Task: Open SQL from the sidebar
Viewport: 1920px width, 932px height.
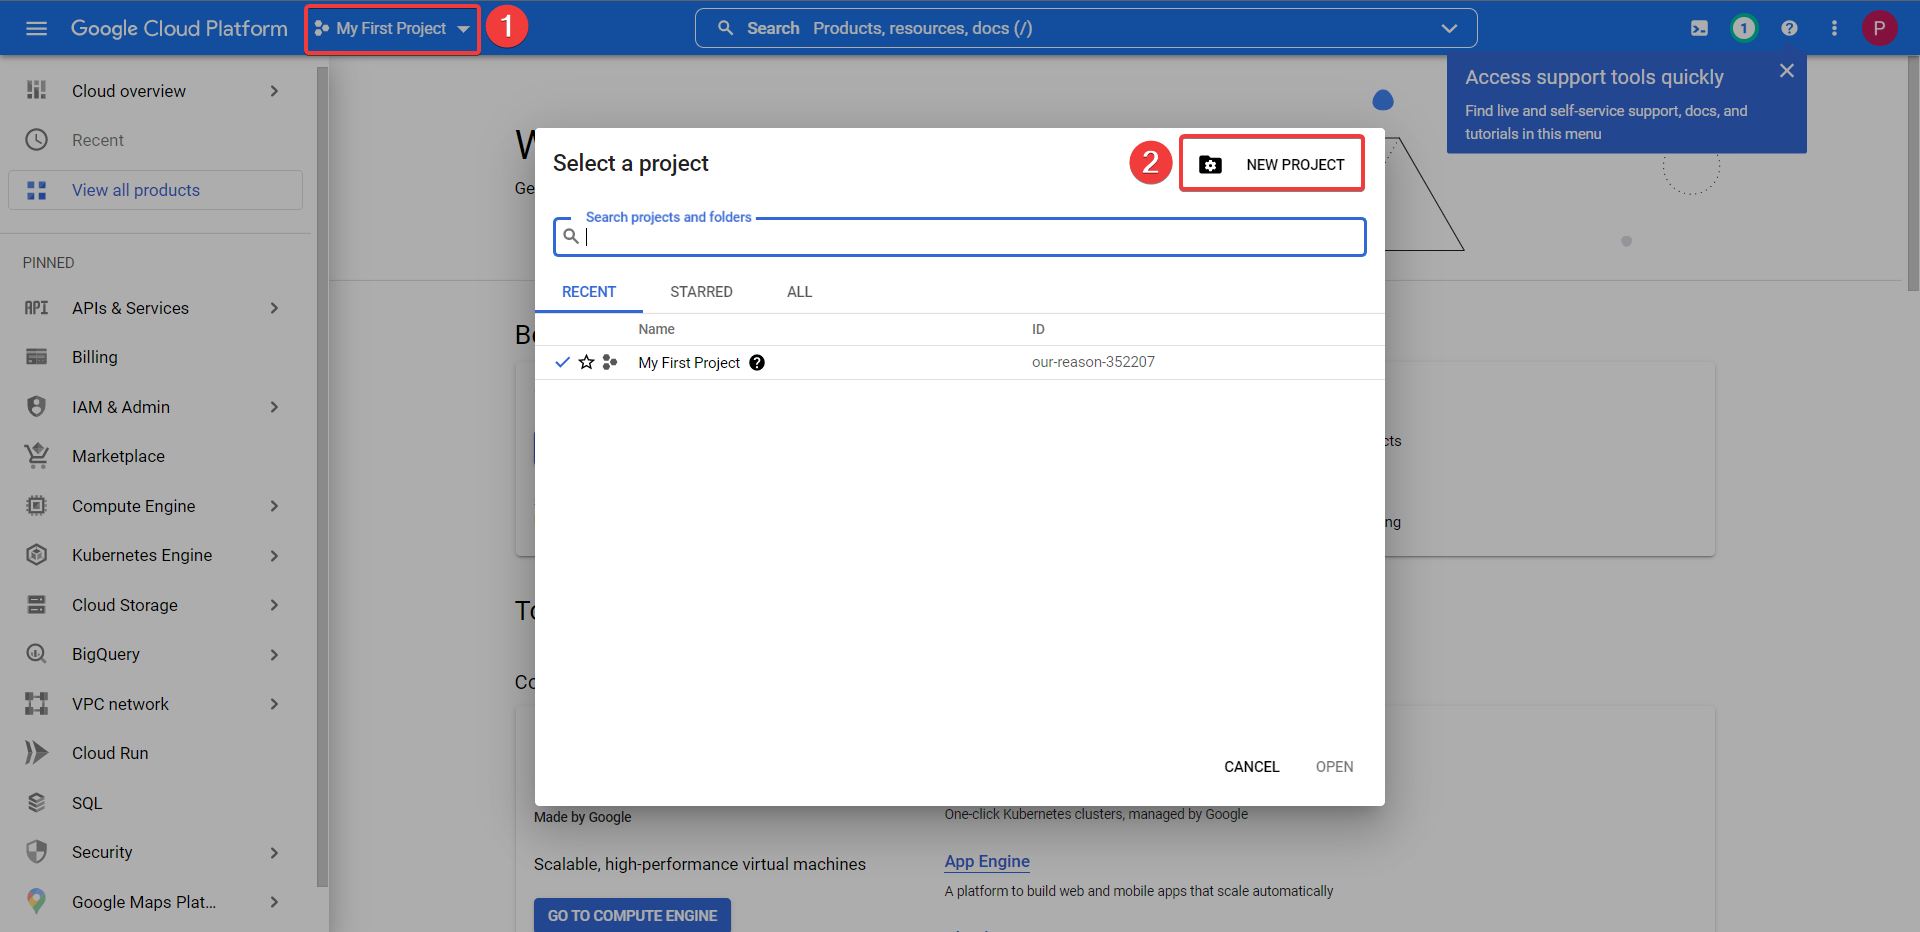Action: point(87,803)
